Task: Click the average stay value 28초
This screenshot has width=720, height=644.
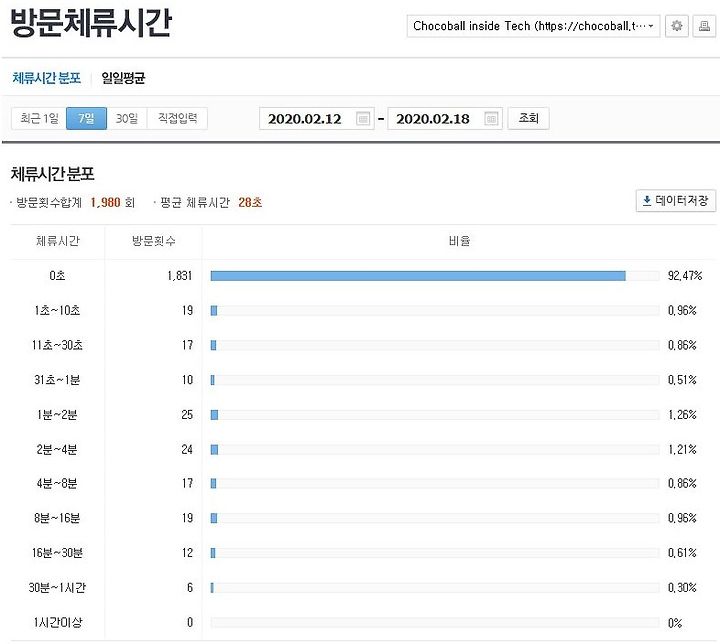Action: point(250,203)
